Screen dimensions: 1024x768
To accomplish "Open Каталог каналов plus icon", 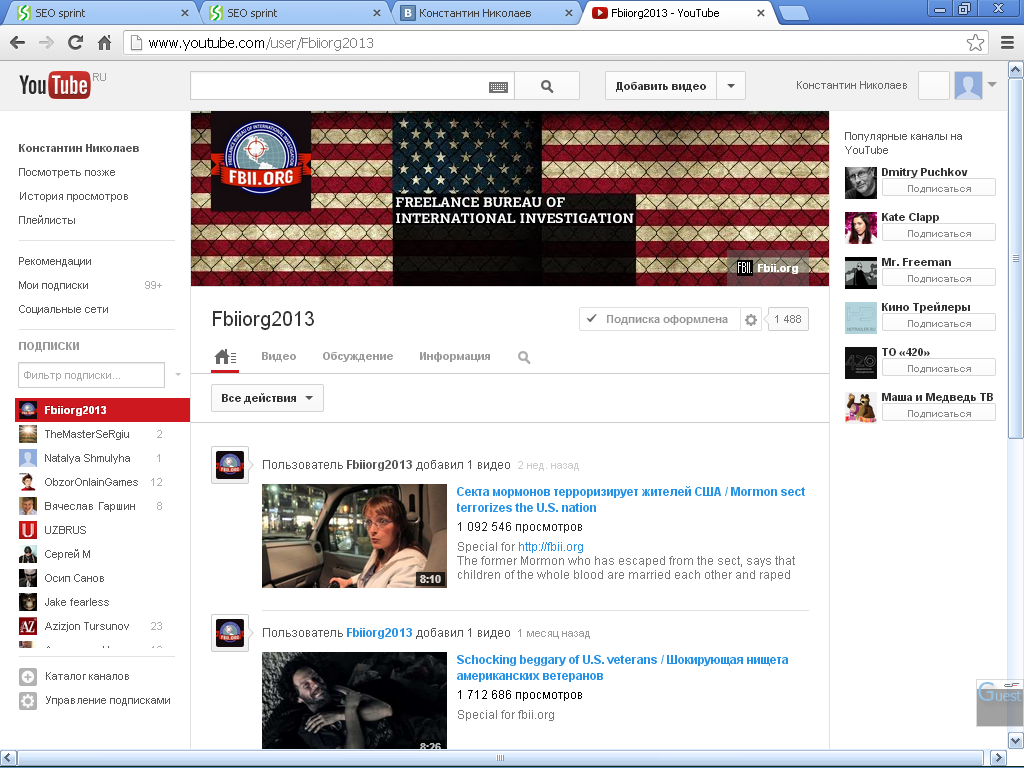I will [27, 677].
